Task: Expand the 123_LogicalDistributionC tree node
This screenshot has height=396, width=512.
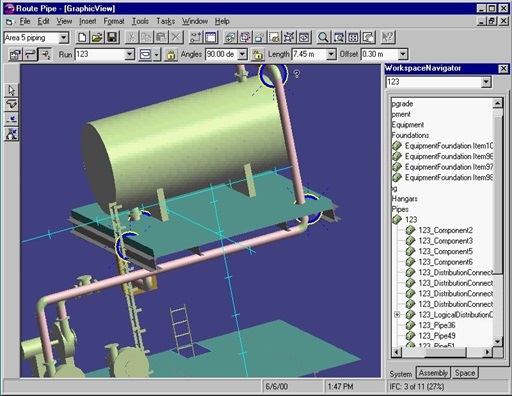Action: [x=397, y=314]
